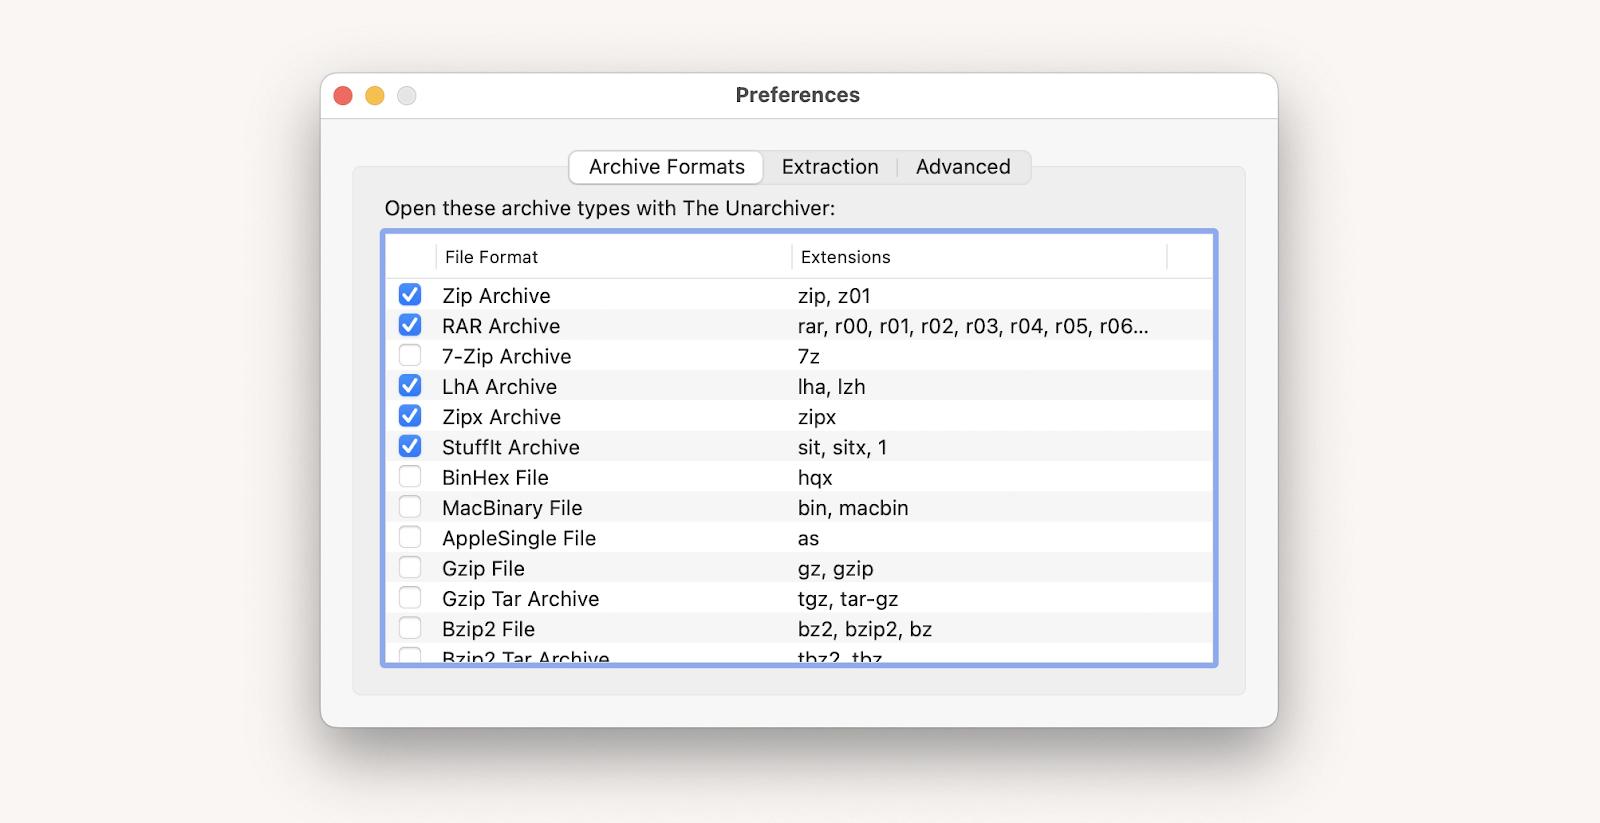Toggle the Zipx Archive checkbox off
The height and width of the screenshot is (823, 1600).
tap(410, 416)
